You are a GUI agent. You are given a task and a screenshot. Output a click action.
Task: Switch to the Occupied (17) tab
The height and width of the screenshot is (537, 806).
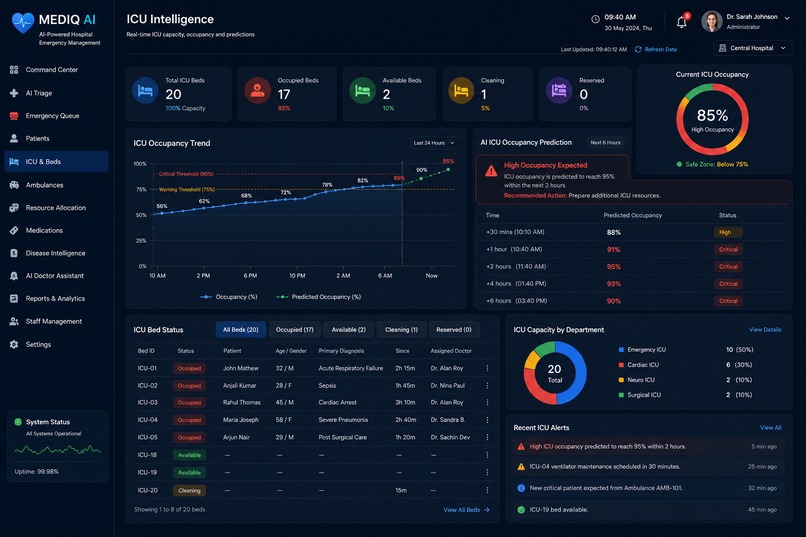[295, 330]
